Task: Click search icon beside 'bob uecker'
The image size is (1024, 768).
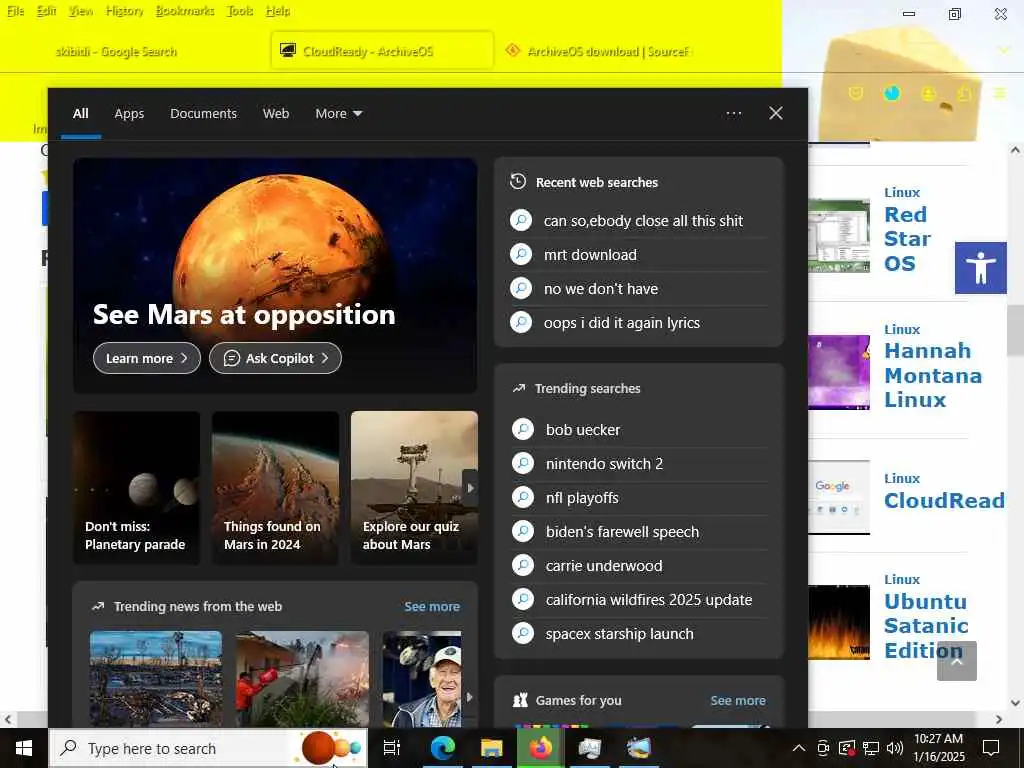Action: pyautogui.click(x=522, y=429)
